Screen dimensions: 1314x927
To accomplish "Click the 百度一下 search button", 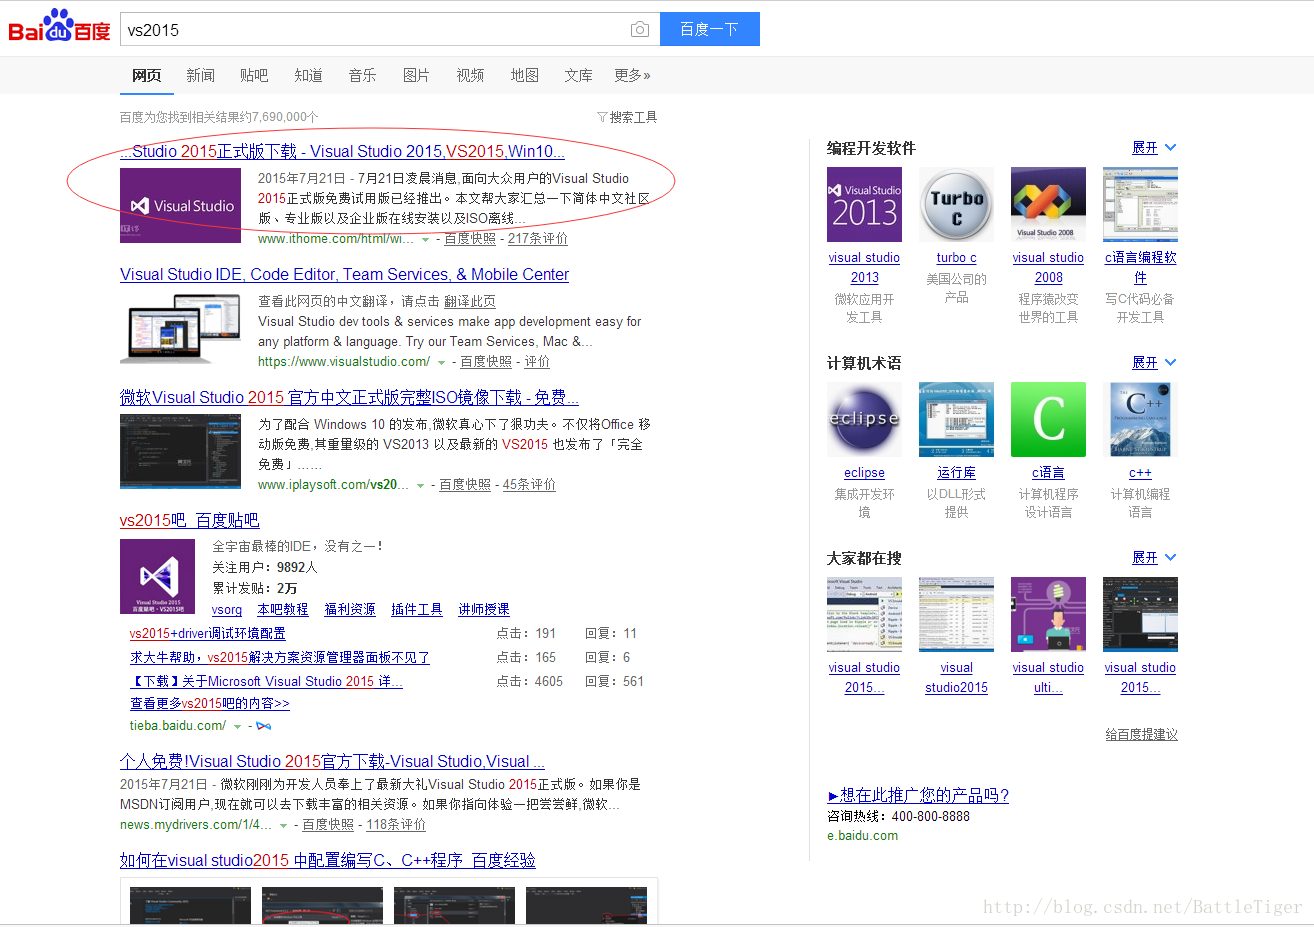I will (x=710, y=29).
